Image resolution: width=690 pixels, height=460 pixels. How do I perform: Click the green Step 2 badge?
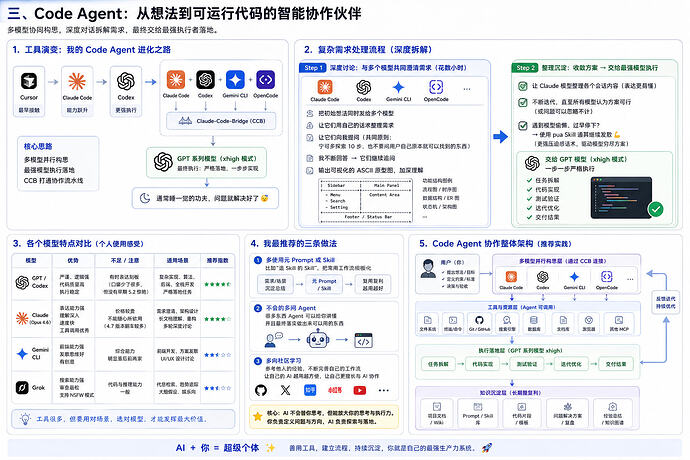525,68
